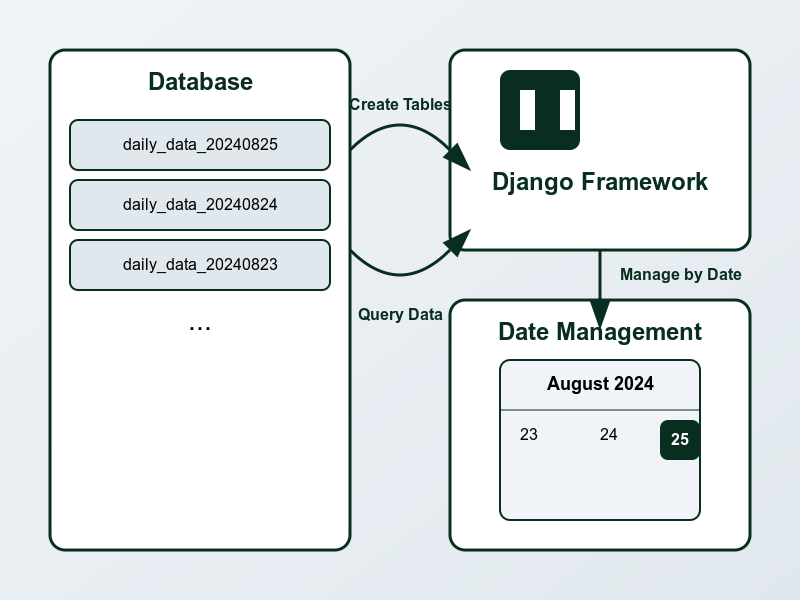Click the Database panel title

point(200,82)
